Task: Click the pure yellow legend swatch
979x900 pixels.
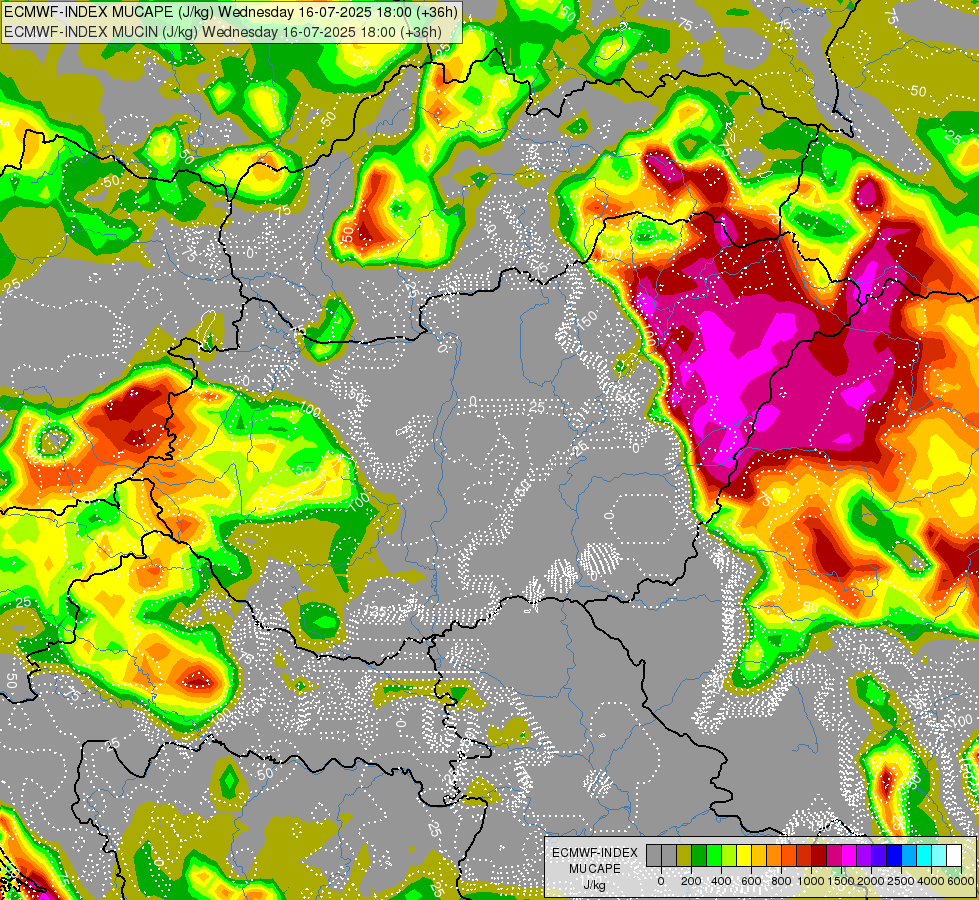Action: pos(744,855)
